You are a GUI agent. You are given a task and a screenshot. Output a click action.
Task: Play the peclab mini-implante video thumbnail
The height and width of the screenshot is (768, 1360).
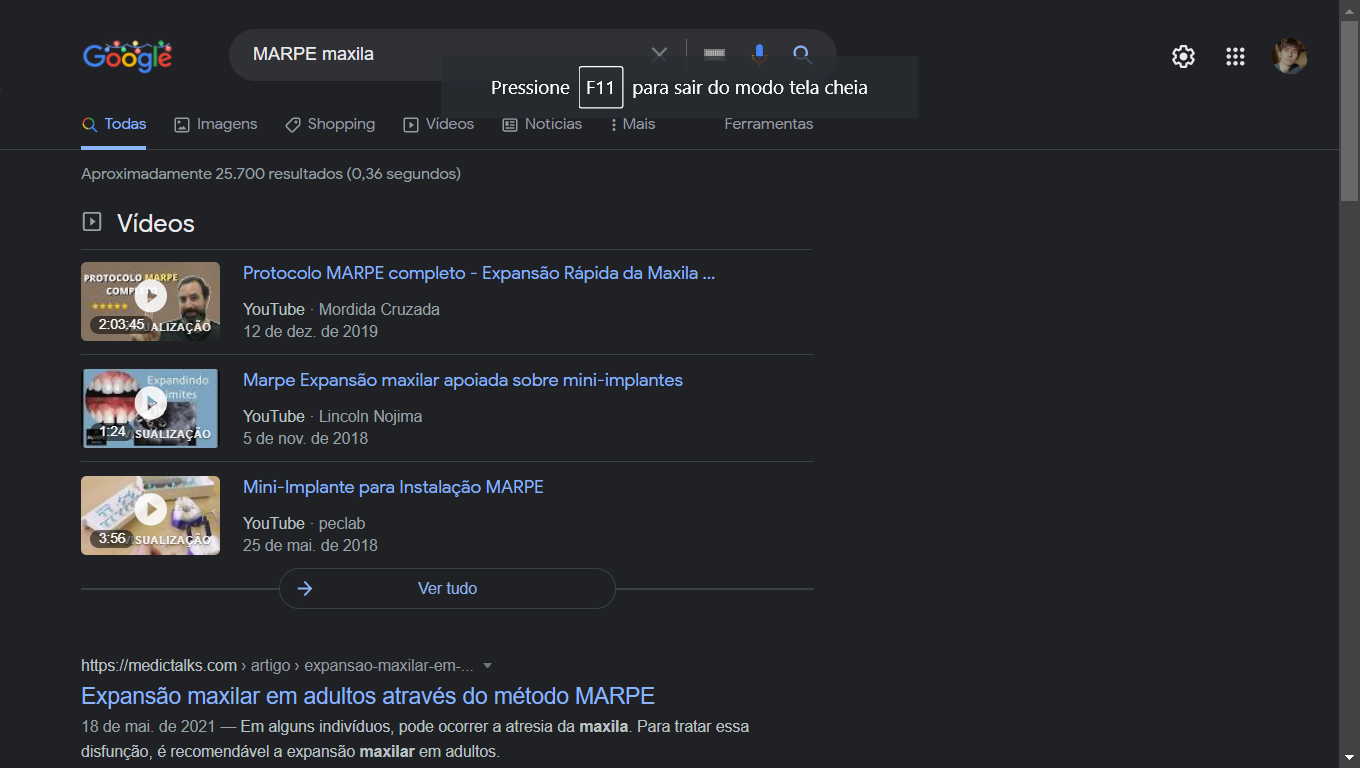point(150,515)
